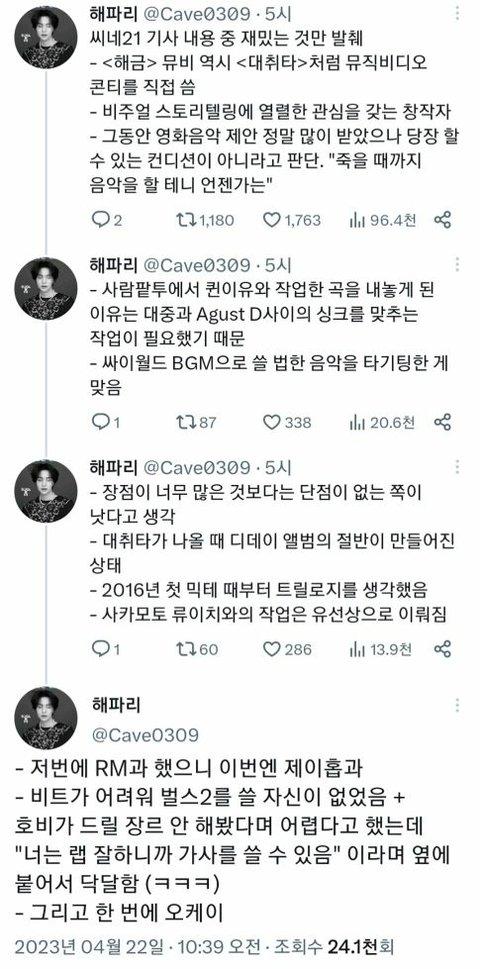Open more options on the final tweet
This screenshot has height=969, width=480.
pos(457,705)
